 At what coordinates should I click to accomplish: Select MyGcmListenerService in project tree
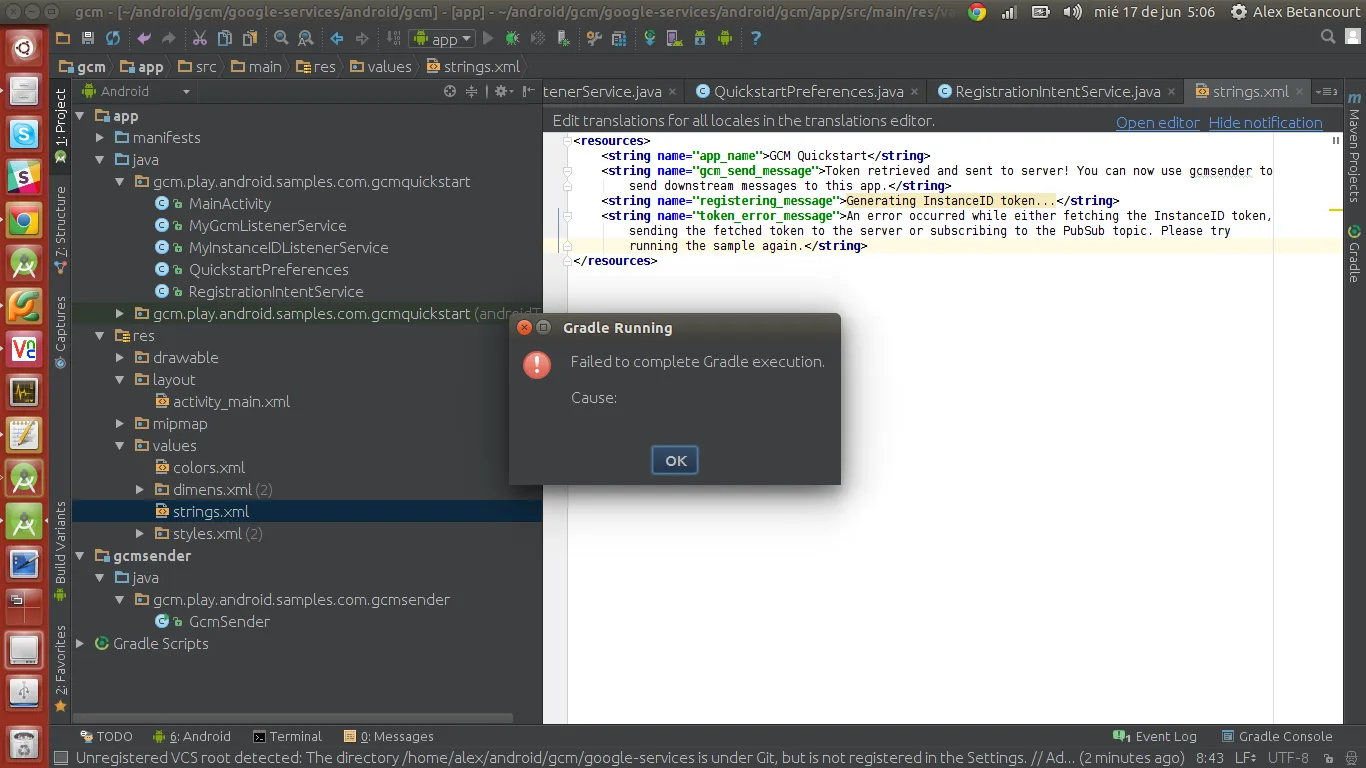(267, 226)
